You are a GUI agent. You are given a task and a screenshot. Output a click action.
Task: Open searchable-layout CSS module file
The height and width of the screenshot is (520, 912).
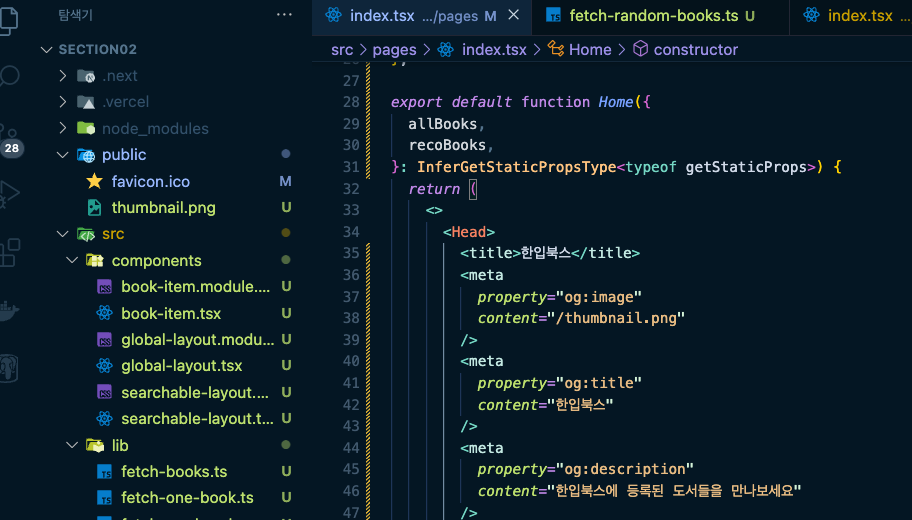pyautogui.click(x=195, y=393)
